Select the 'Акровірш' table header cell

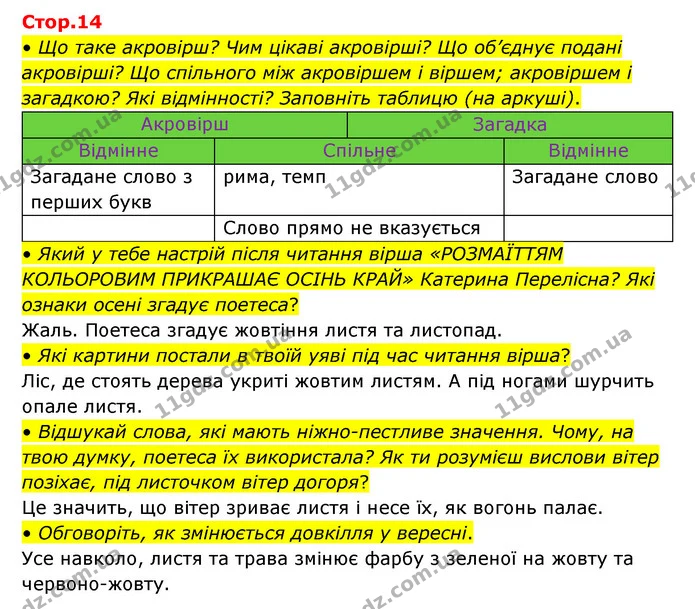click(185, 125)
